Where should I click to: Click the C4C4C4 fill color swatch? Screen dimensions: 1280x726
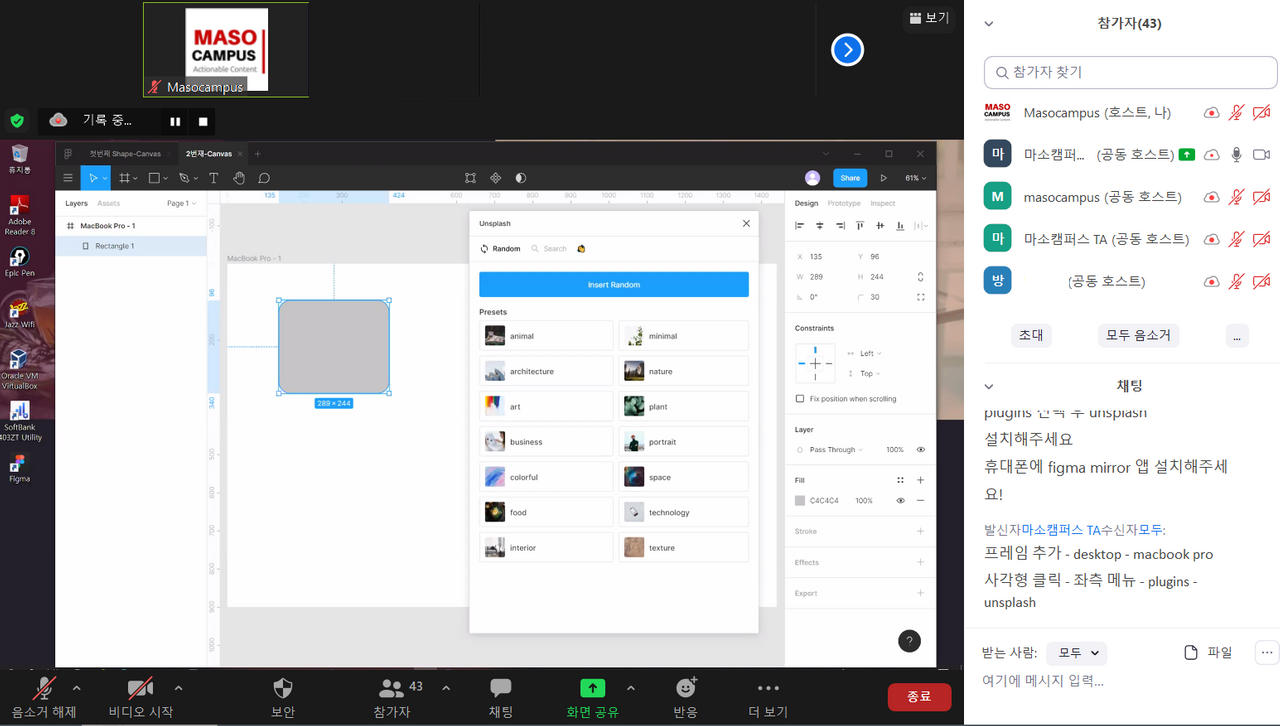point(800,501)
